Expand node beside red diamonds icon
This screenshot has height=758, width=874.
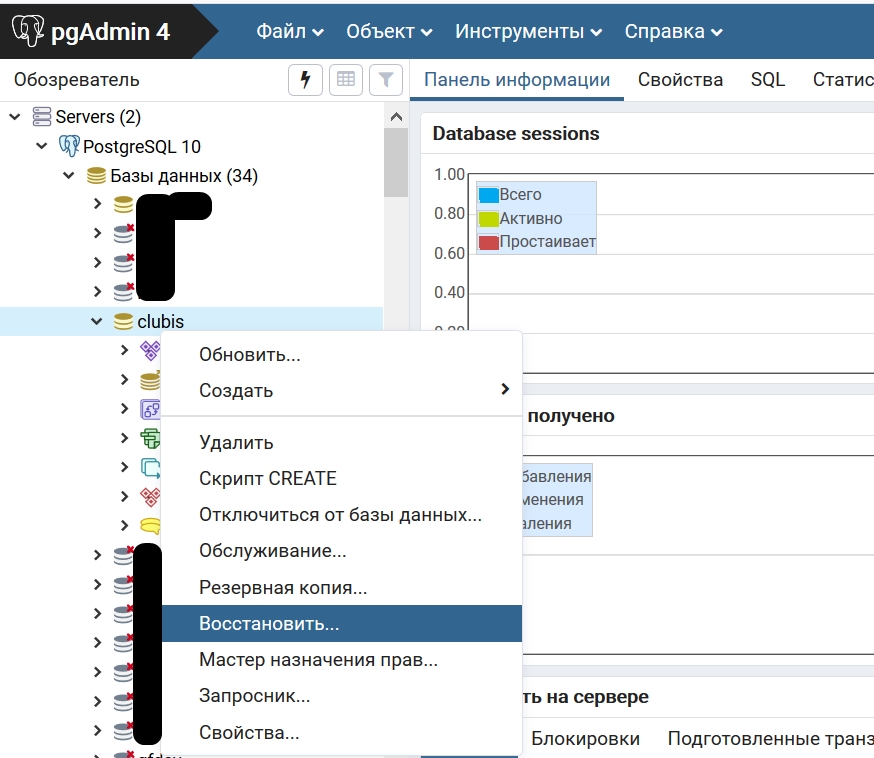(x=124, y=496)
